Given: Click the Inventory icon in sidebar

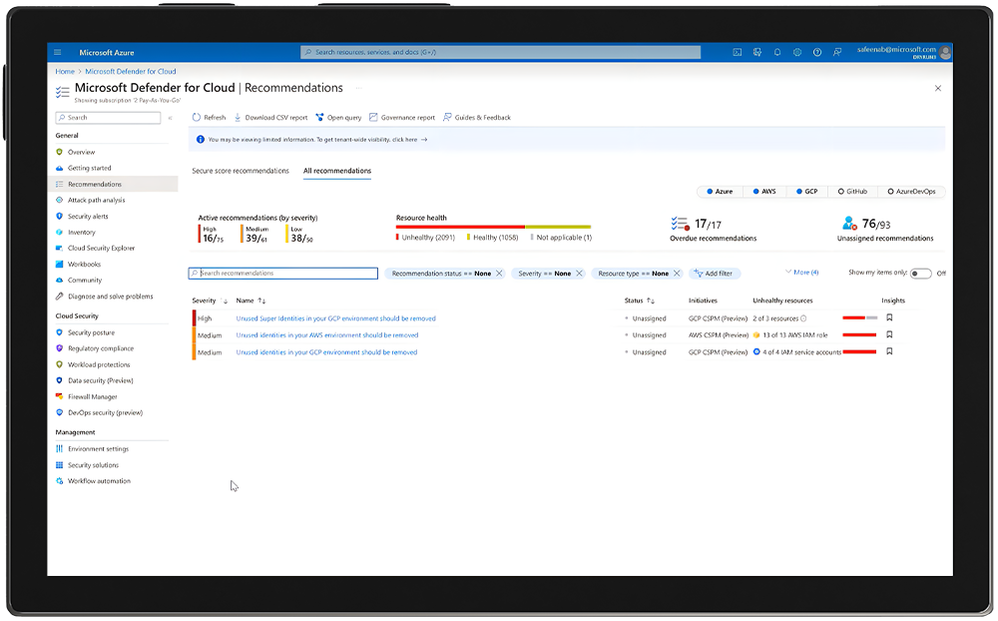Looking at the screenshot, I should pos(59,232).
